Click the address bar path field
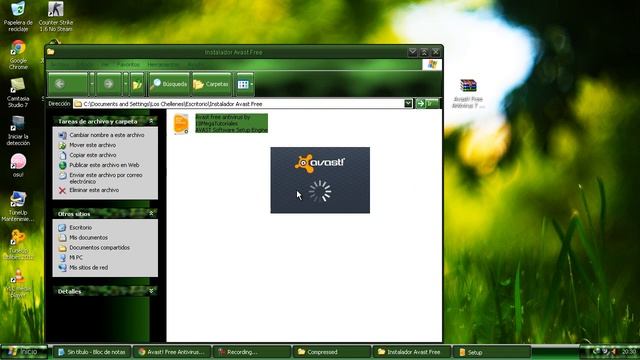640x360 pixels. [x=243, y=104]
